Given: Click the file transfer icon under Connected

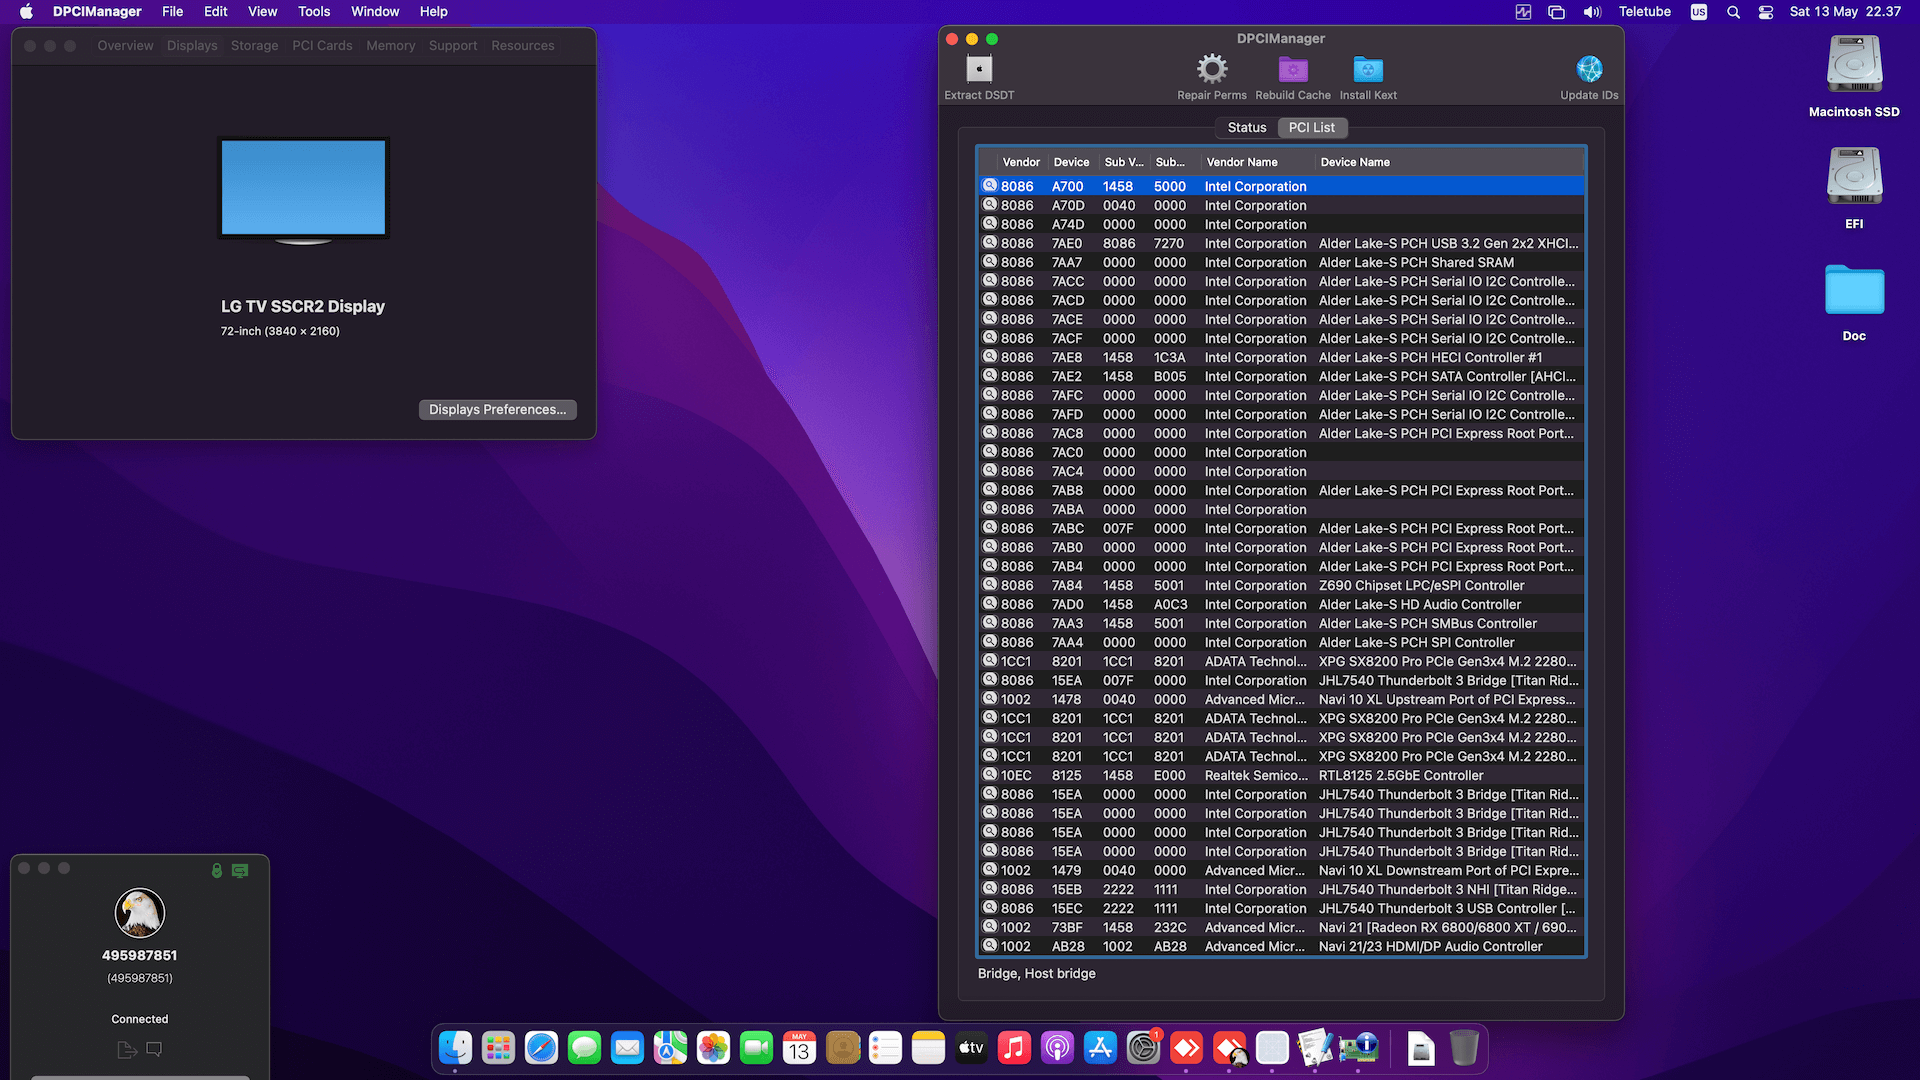Looking at the screenshot, I should click(127, 1049).
